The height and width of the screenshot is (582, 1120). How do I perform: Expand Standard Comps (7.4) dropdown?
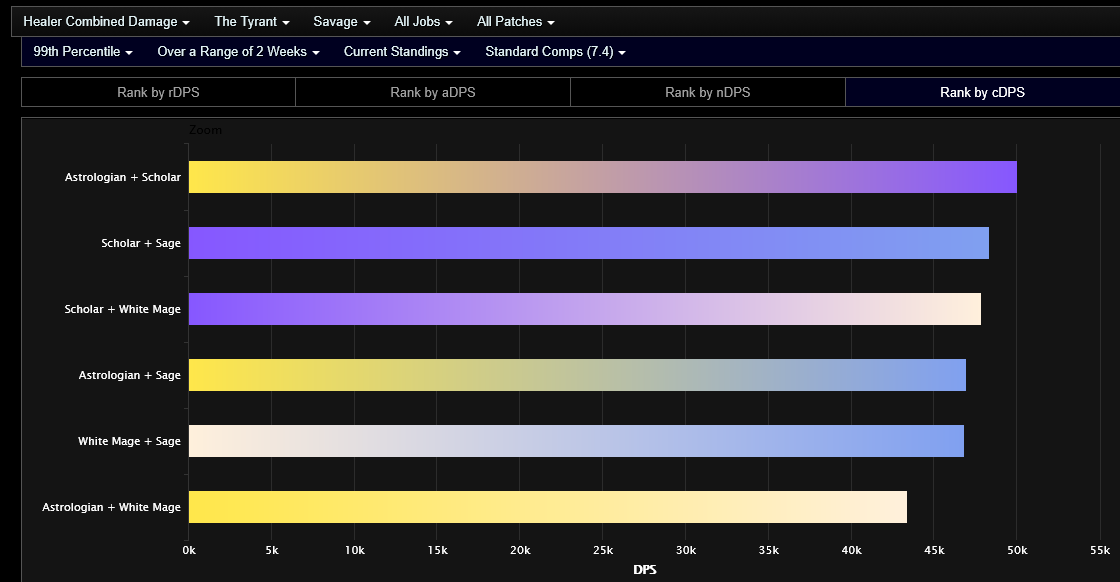pyautogui.click(x=556, y=51)
